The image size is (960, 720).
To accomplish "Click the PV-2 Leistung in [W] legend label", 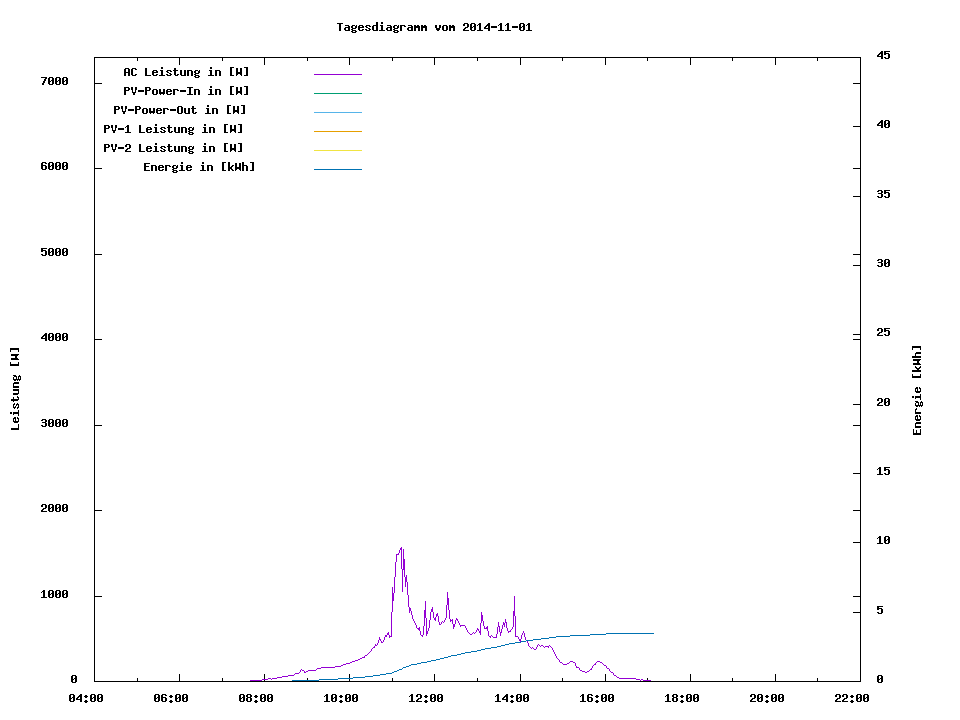I will (173, 148).
